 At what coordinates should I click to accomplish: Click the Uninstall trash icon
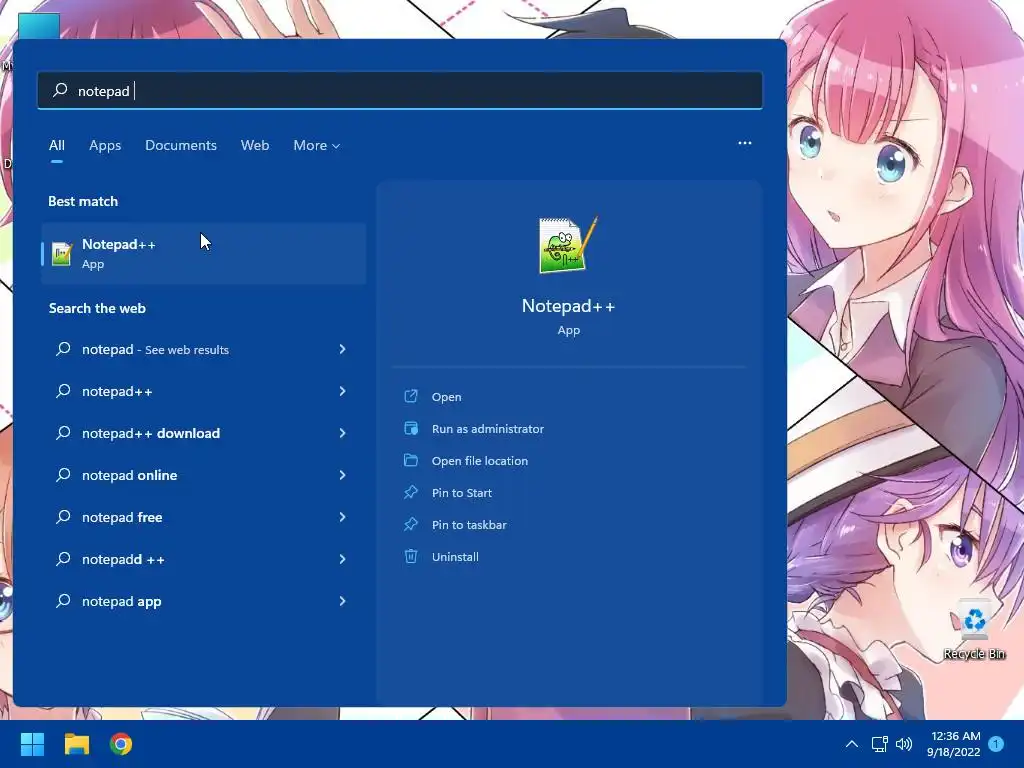[x=411, y=556]
